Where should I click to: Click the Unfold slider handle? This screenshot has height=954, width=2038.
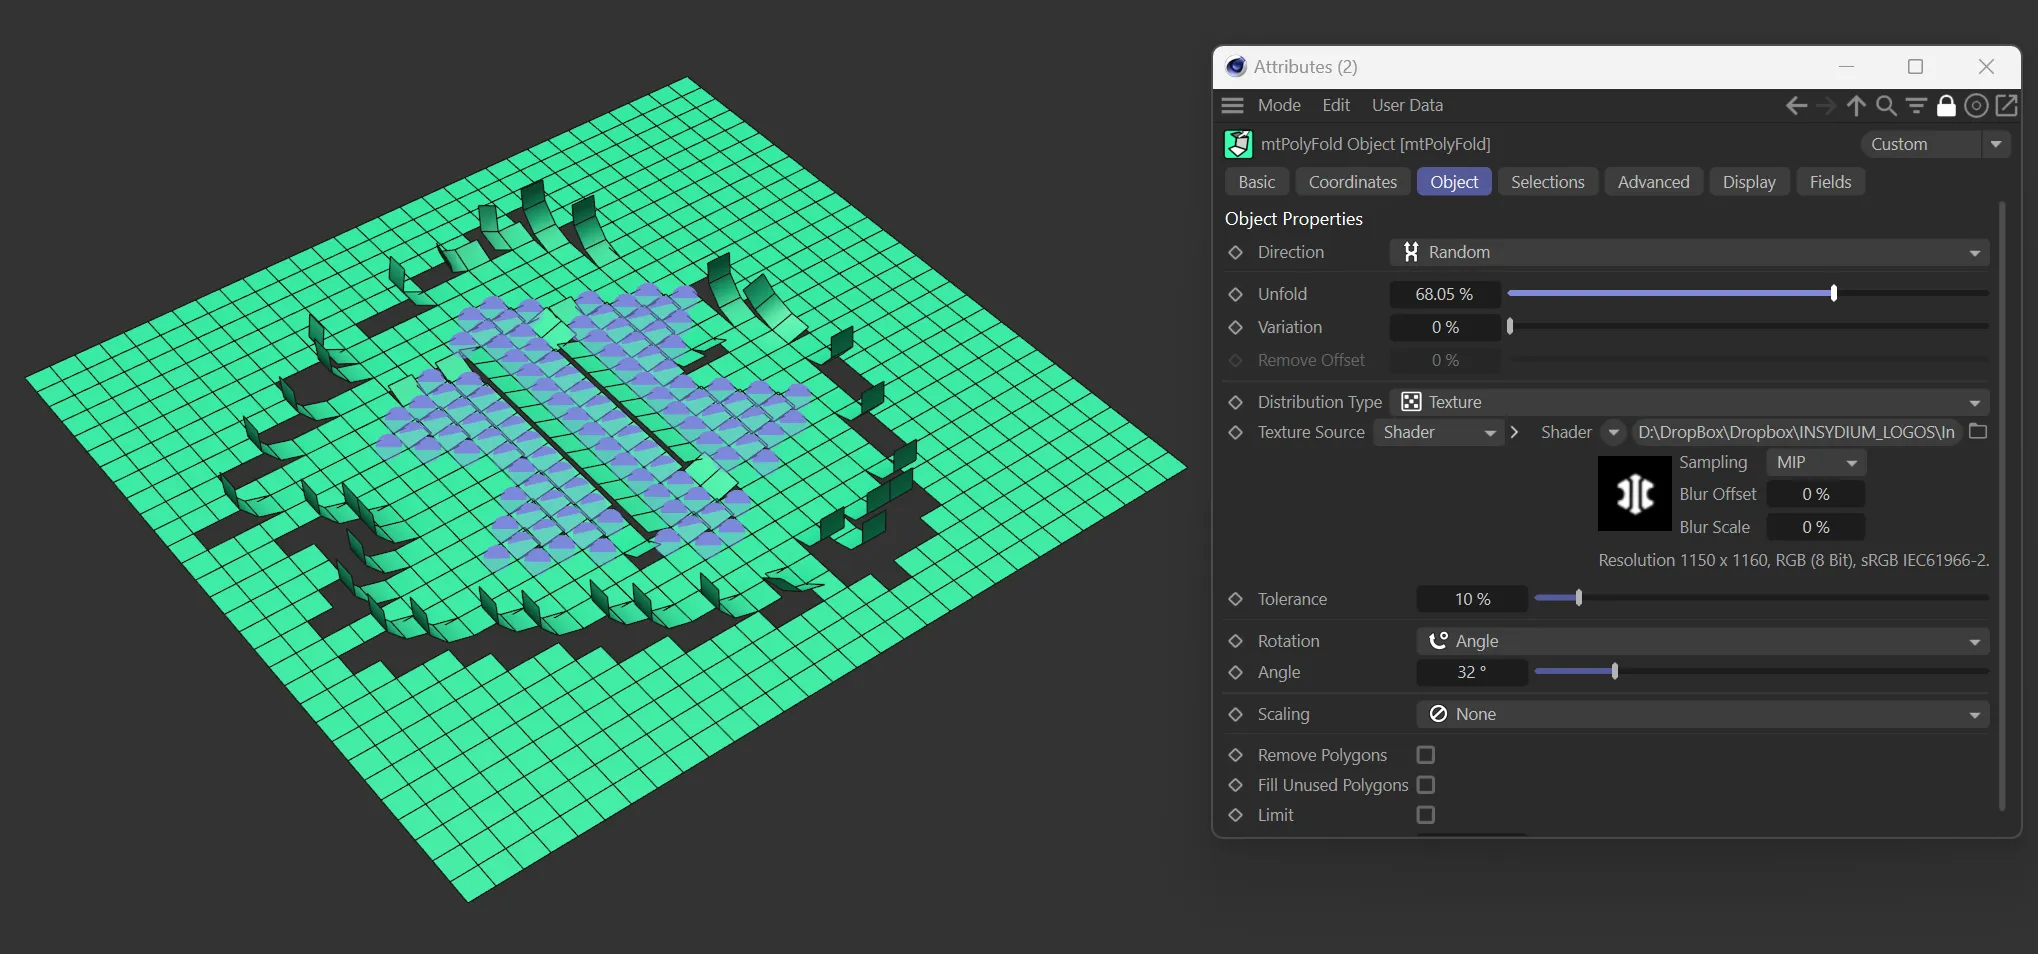click(1833, 294)
